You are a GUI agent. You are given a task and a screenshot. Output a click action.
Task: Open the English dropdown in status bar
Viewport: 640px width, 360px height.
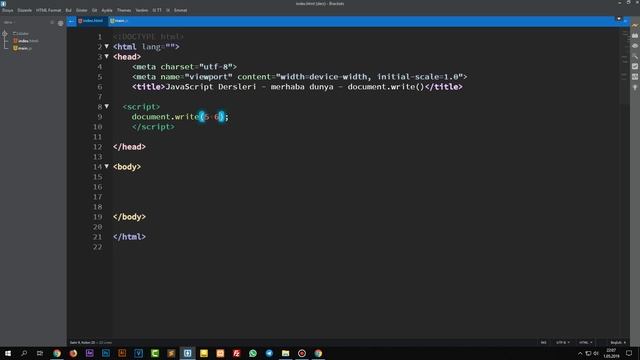618,342
